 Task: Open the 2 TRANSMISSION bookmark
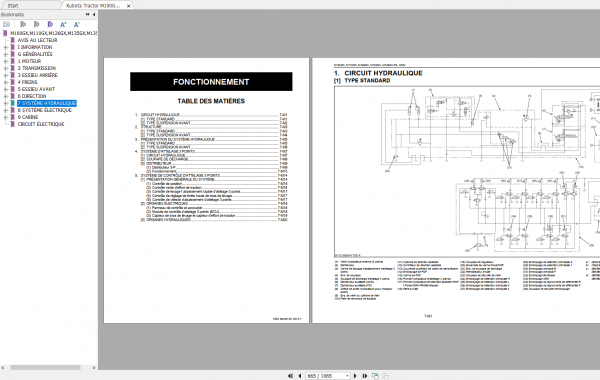tap(36, 68)
